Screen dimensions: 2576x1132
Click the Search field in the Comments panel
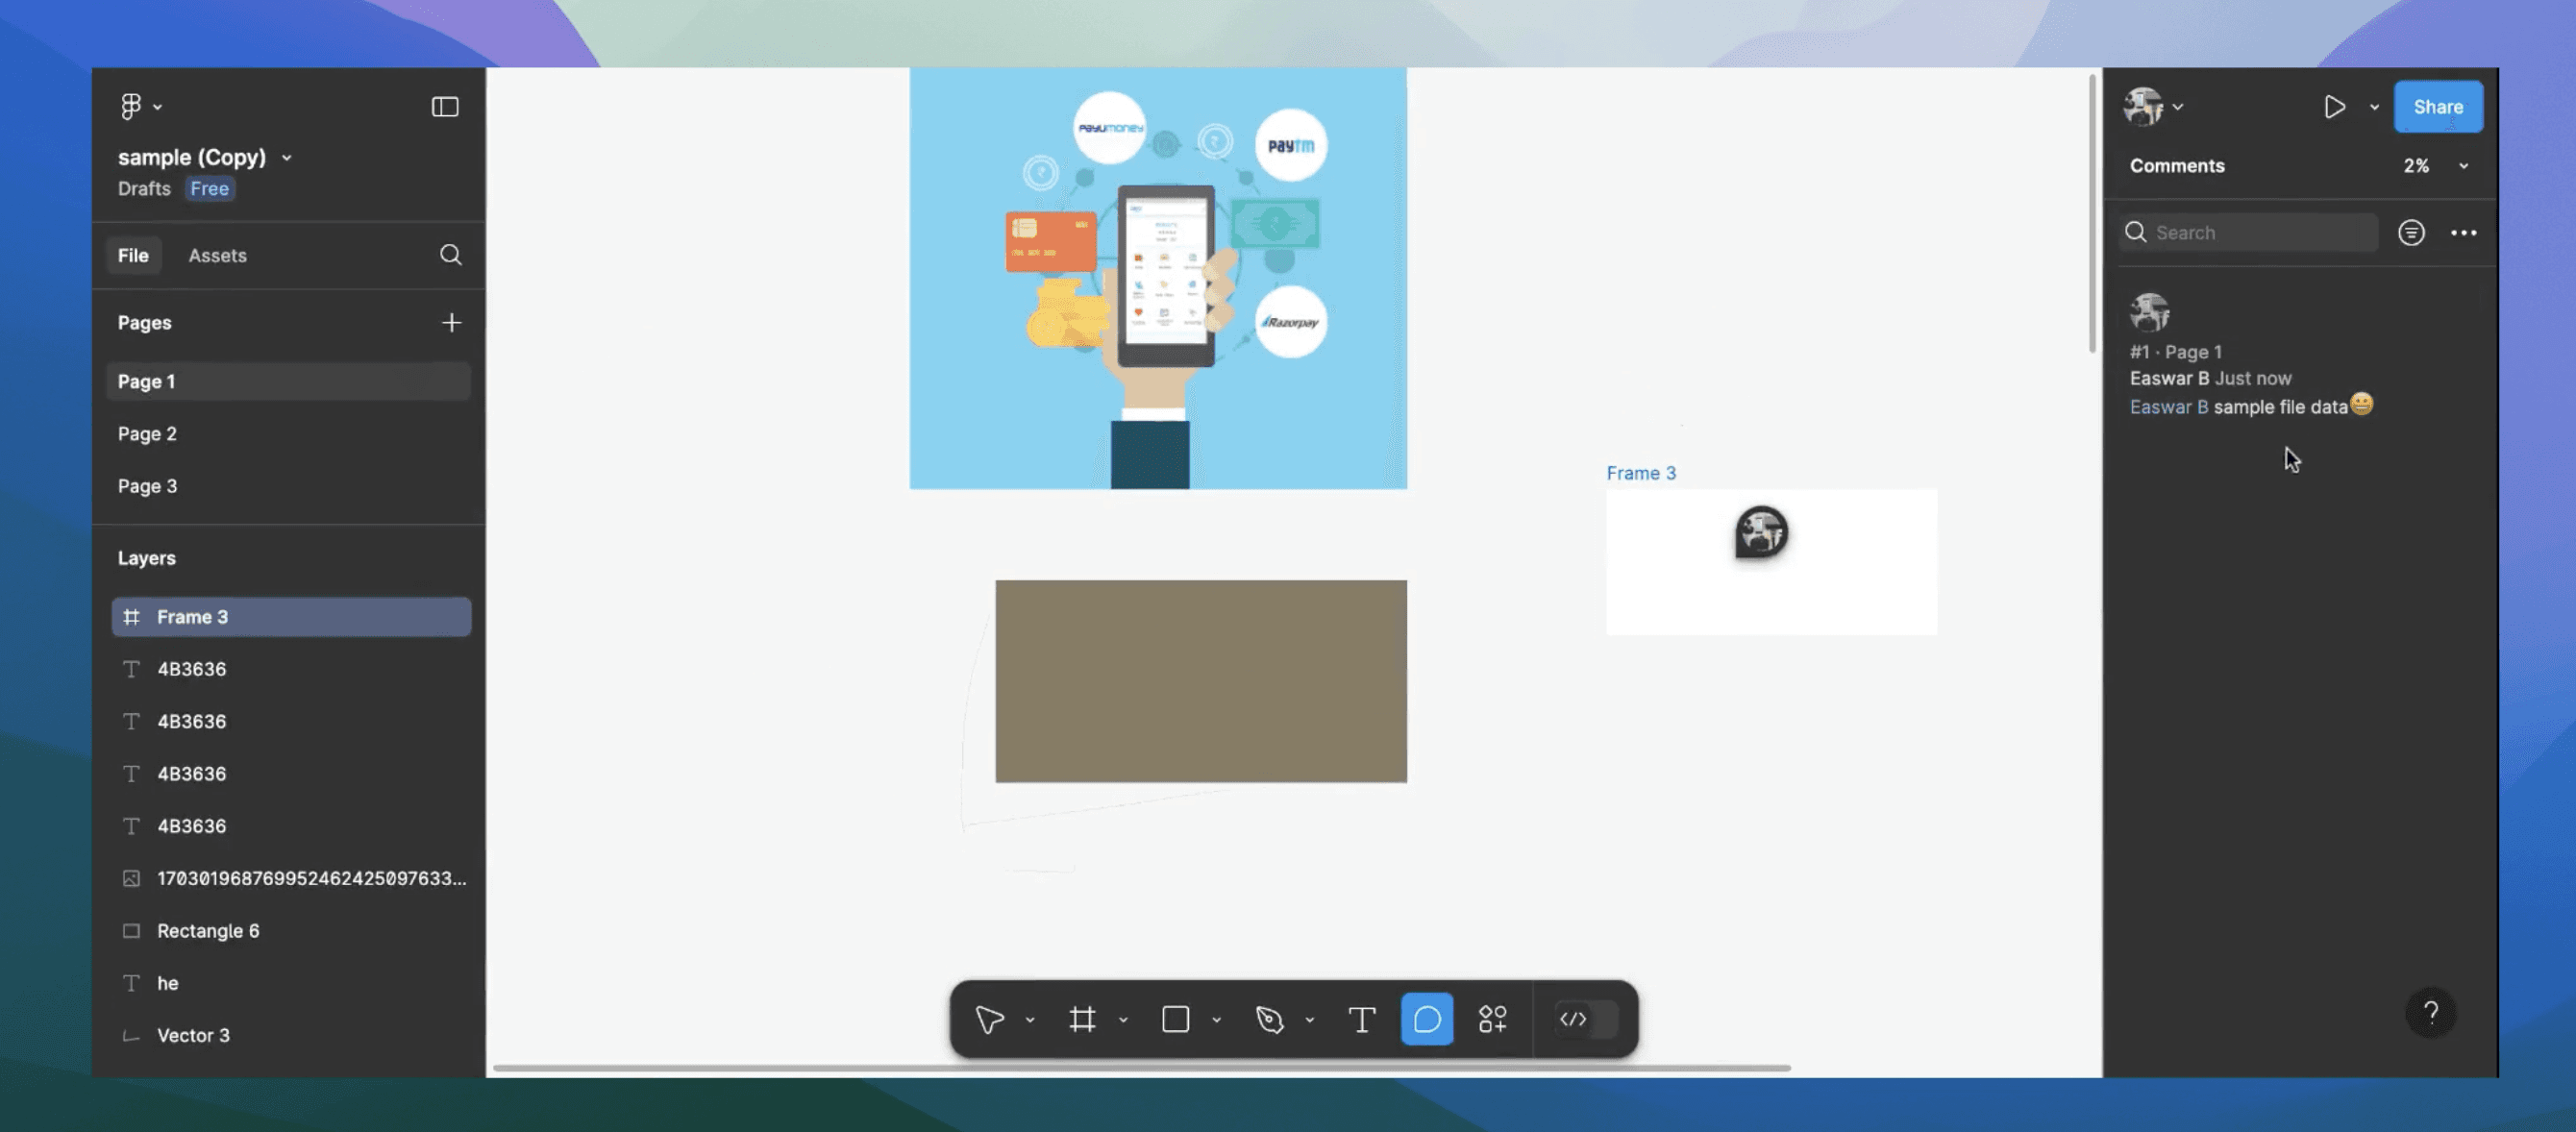[2248, 232]
